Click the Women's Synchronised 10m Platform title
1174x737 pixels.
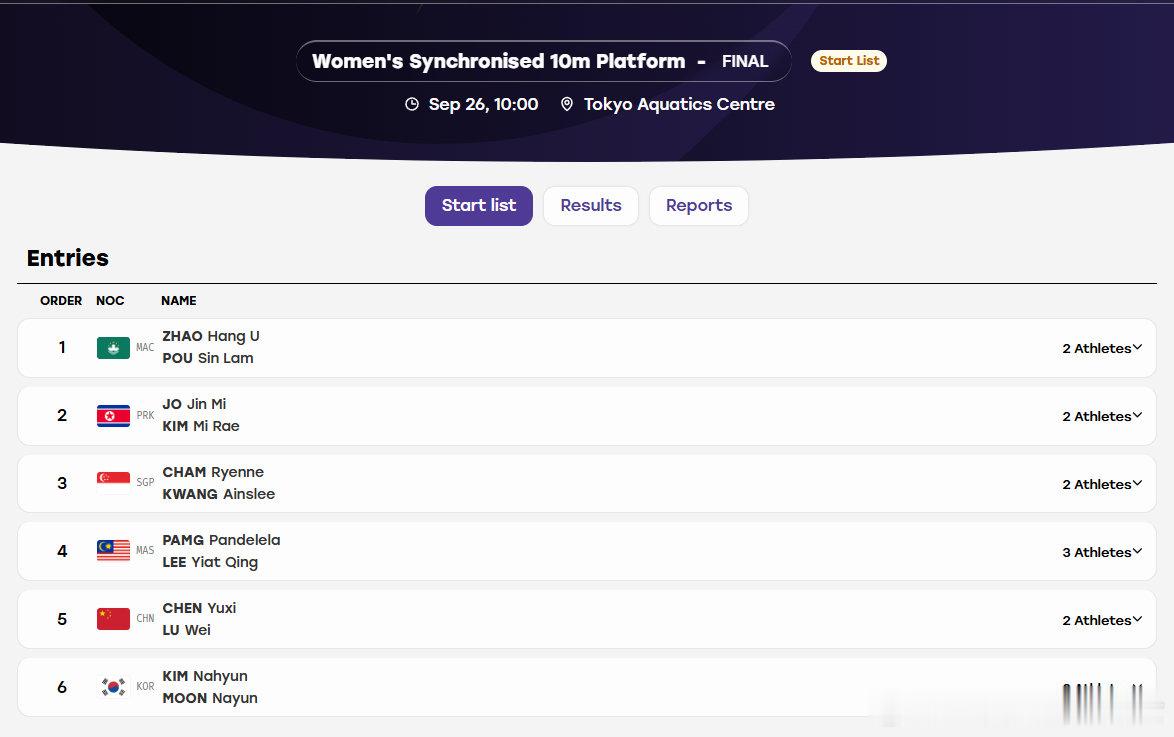pos(499,61)
